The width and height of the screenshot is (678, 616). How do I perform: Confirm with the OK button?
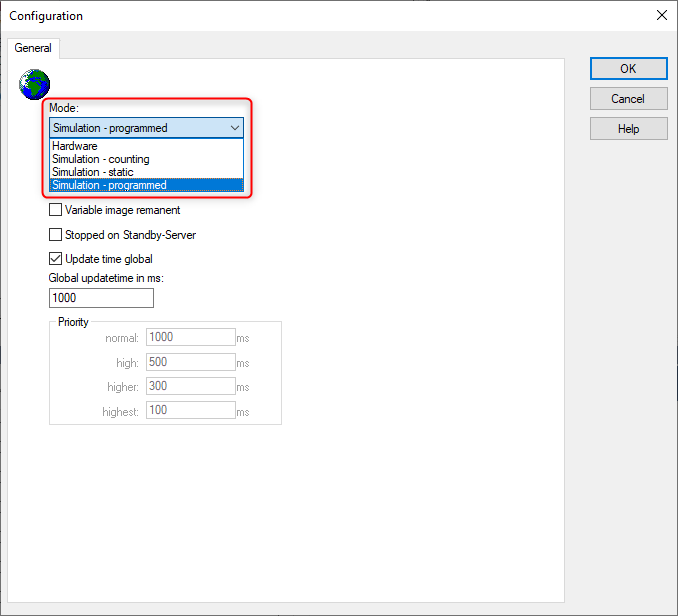click(629, 68)
